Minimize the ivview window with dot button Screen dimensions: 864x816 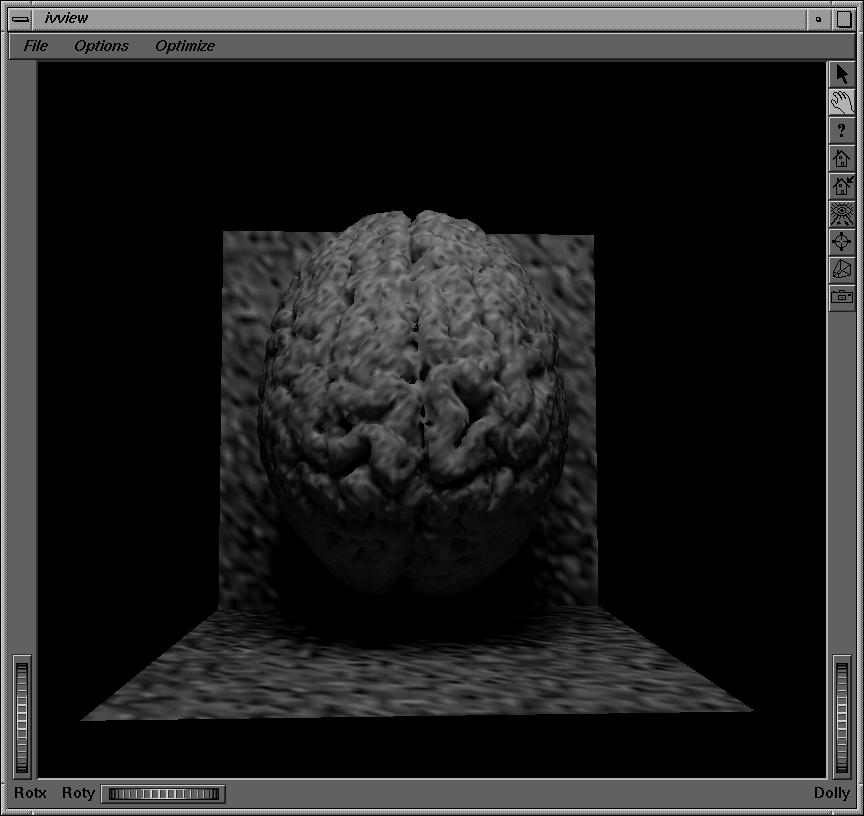click(818, 19)
